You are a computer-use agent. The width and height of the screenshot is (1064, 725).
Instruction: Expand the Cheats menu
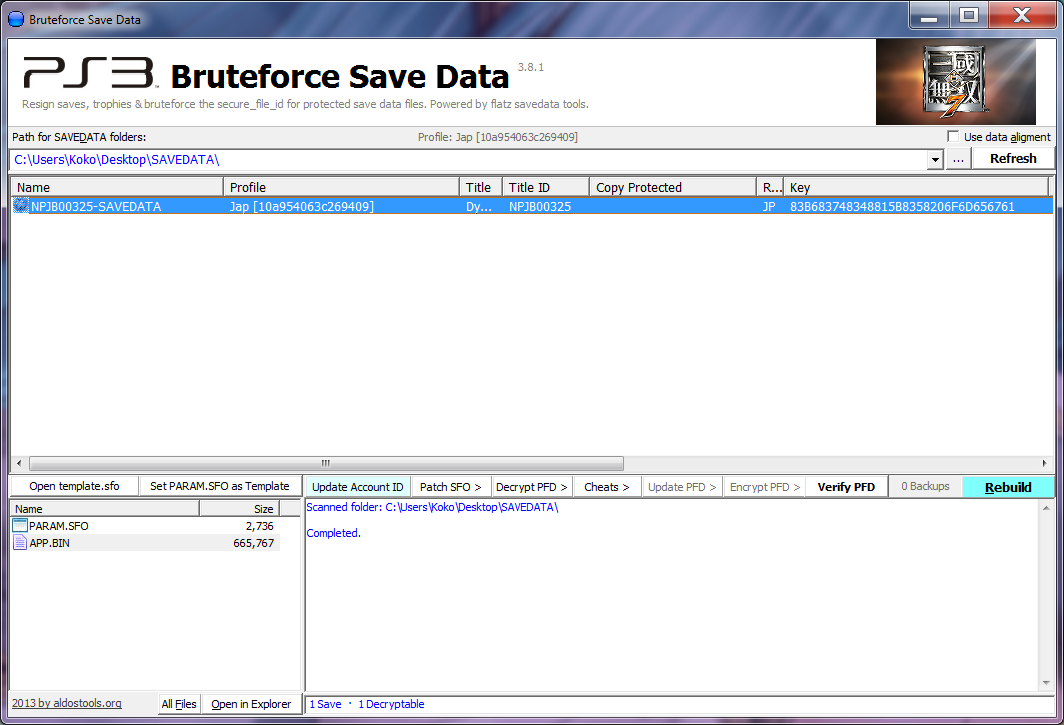click(607, 487)
